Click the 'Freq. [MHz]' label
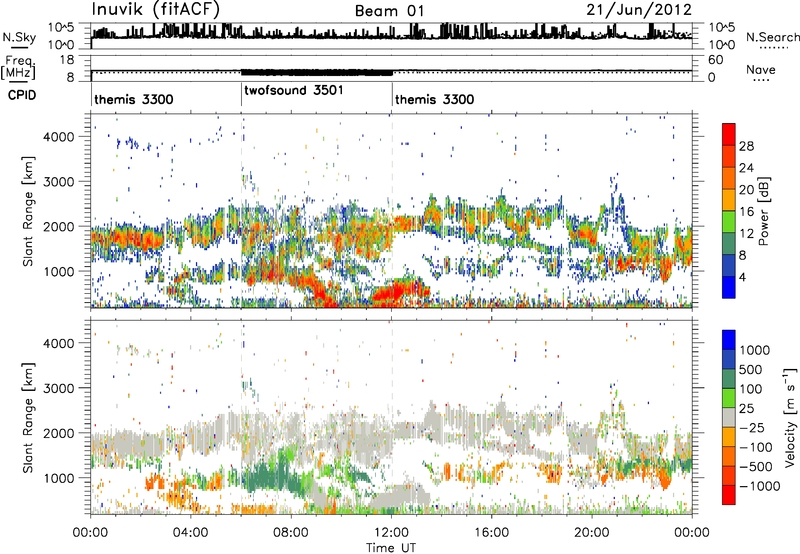The image size is (800, 554). coord(18,68)
